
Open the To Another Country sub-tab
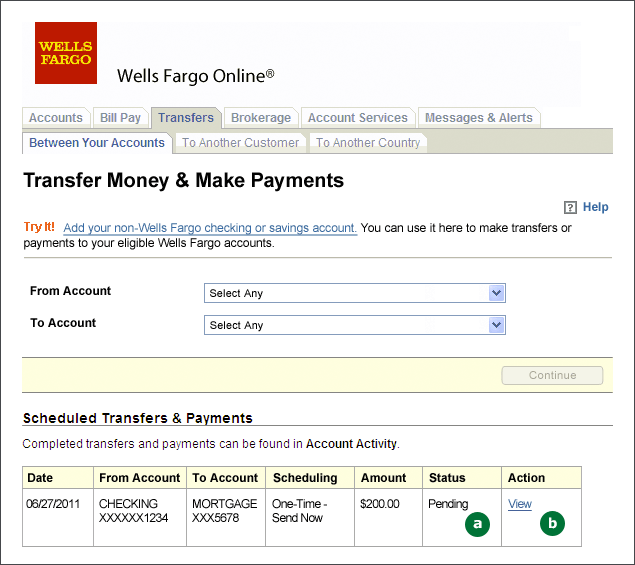tap(368, 143)
